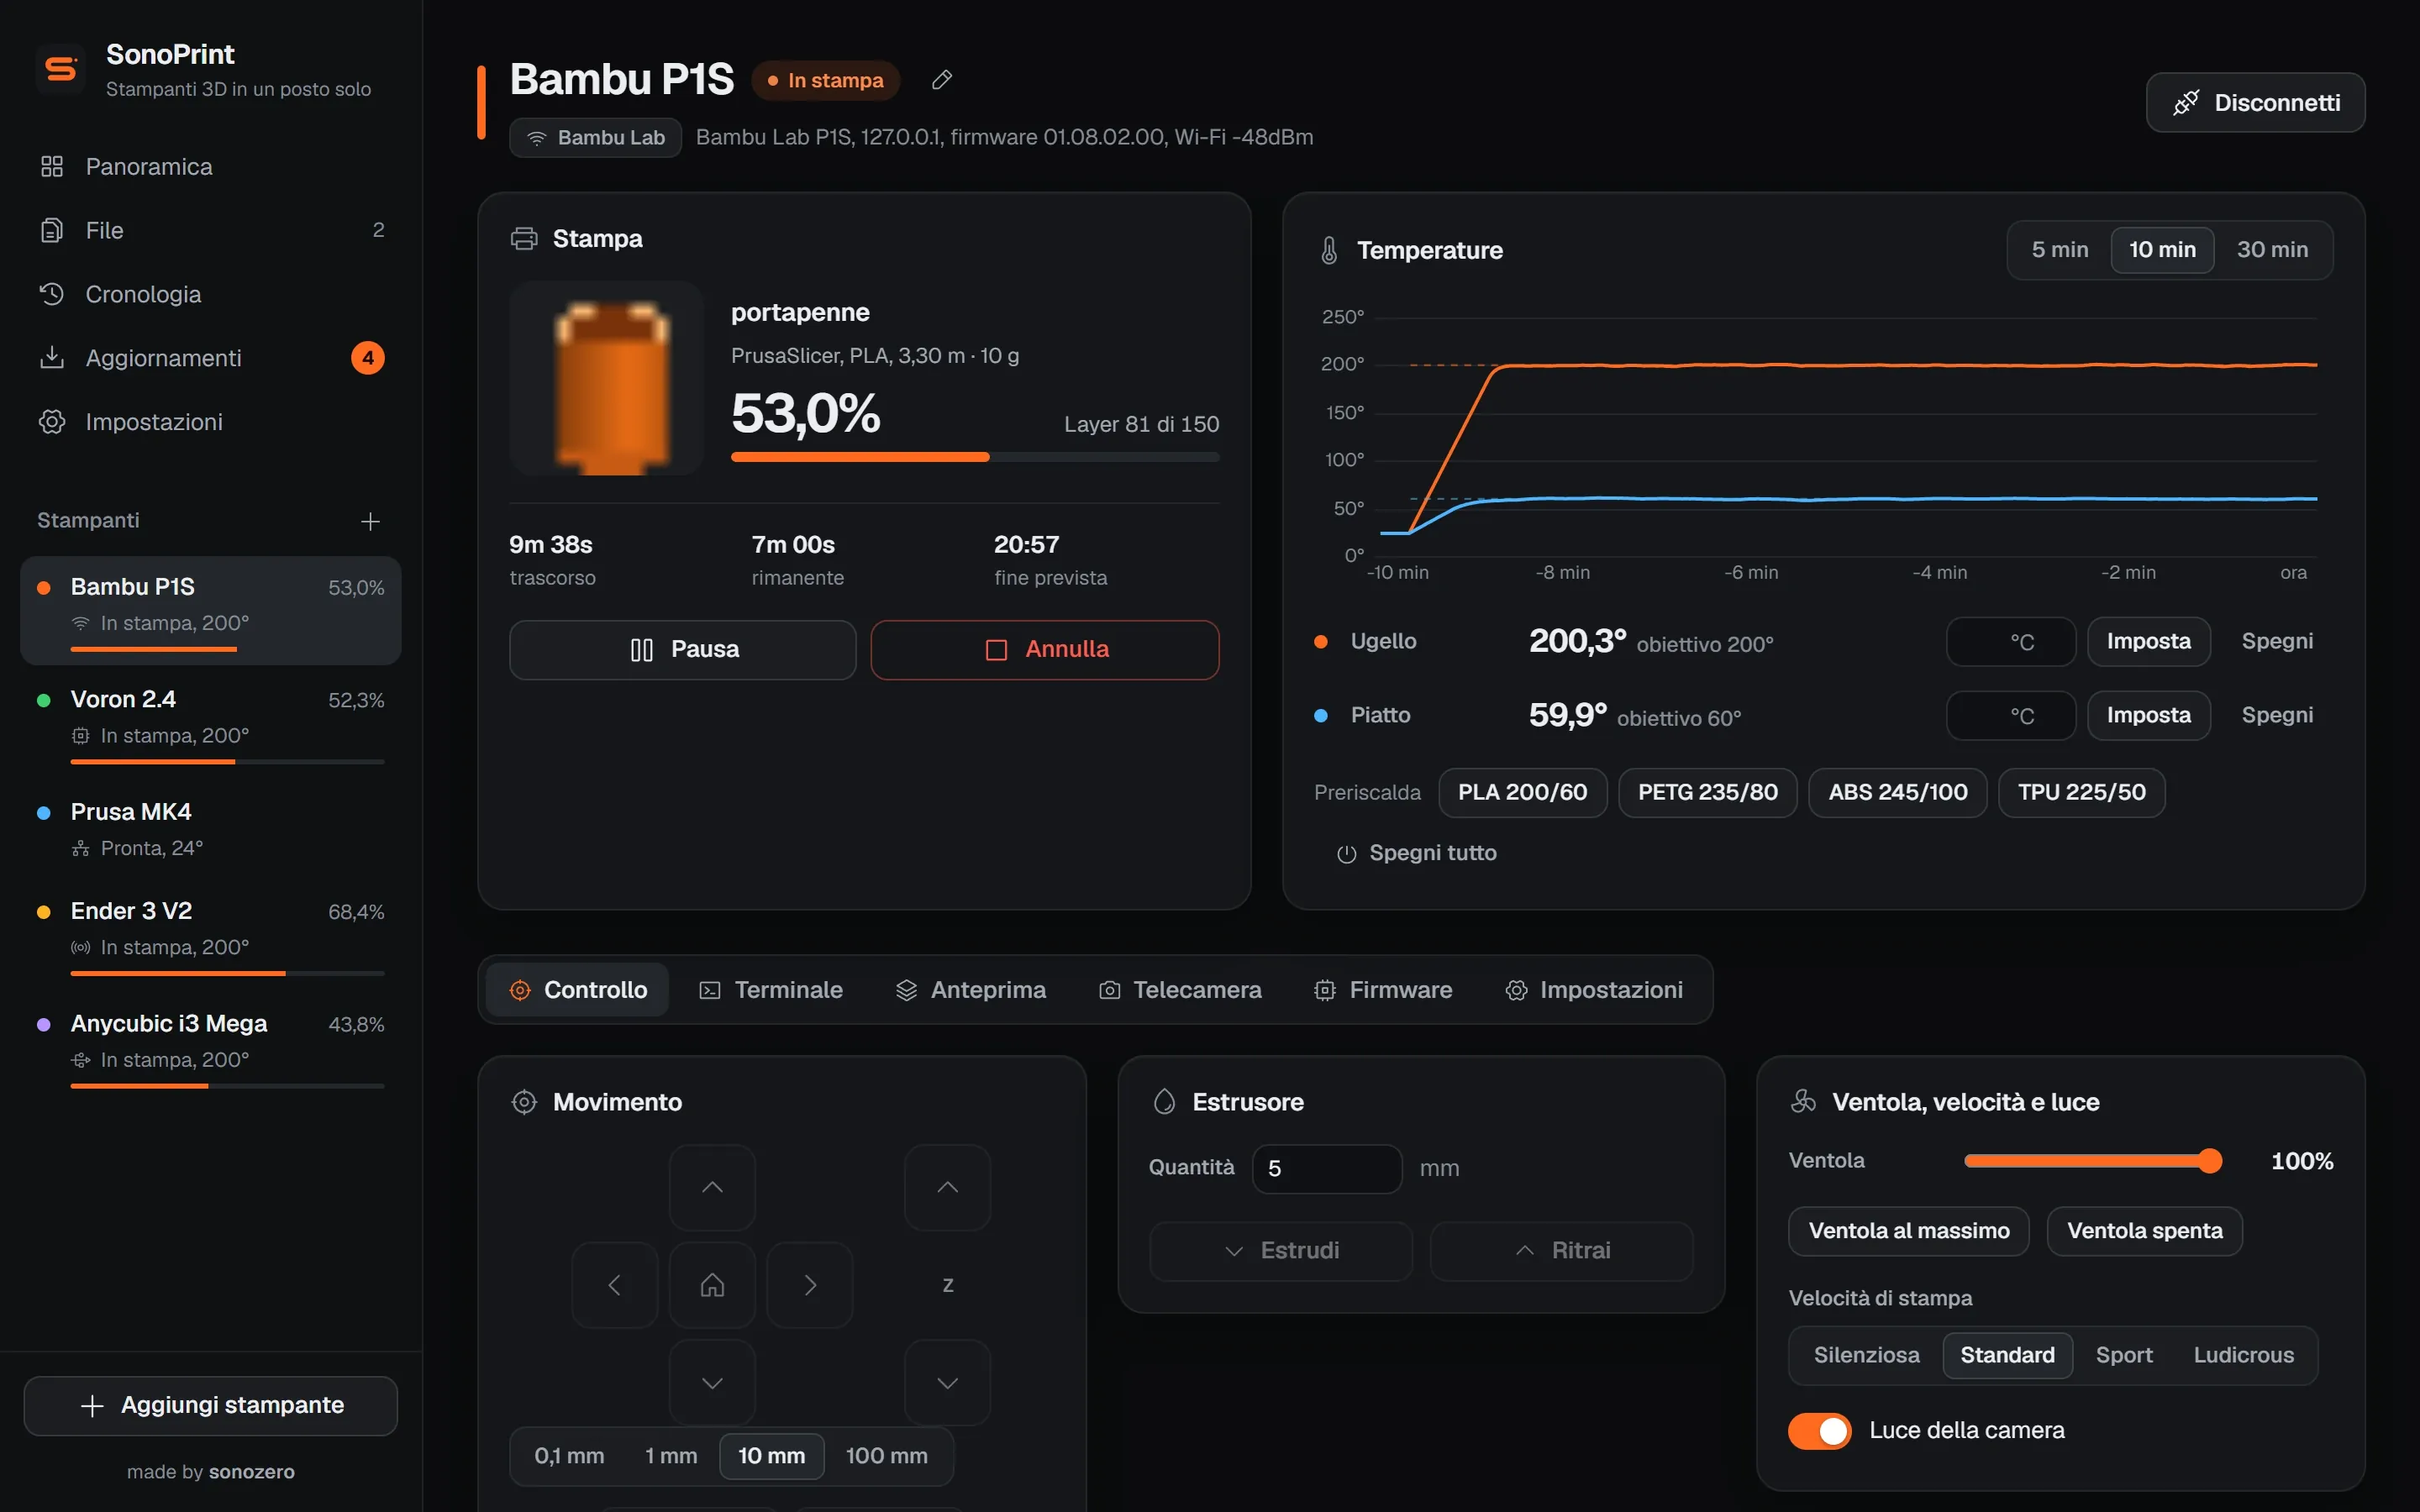Viewport: 2420px width, 1512px height.
Task: Click the orange status dot next to Ugello
Action: 1321,642
